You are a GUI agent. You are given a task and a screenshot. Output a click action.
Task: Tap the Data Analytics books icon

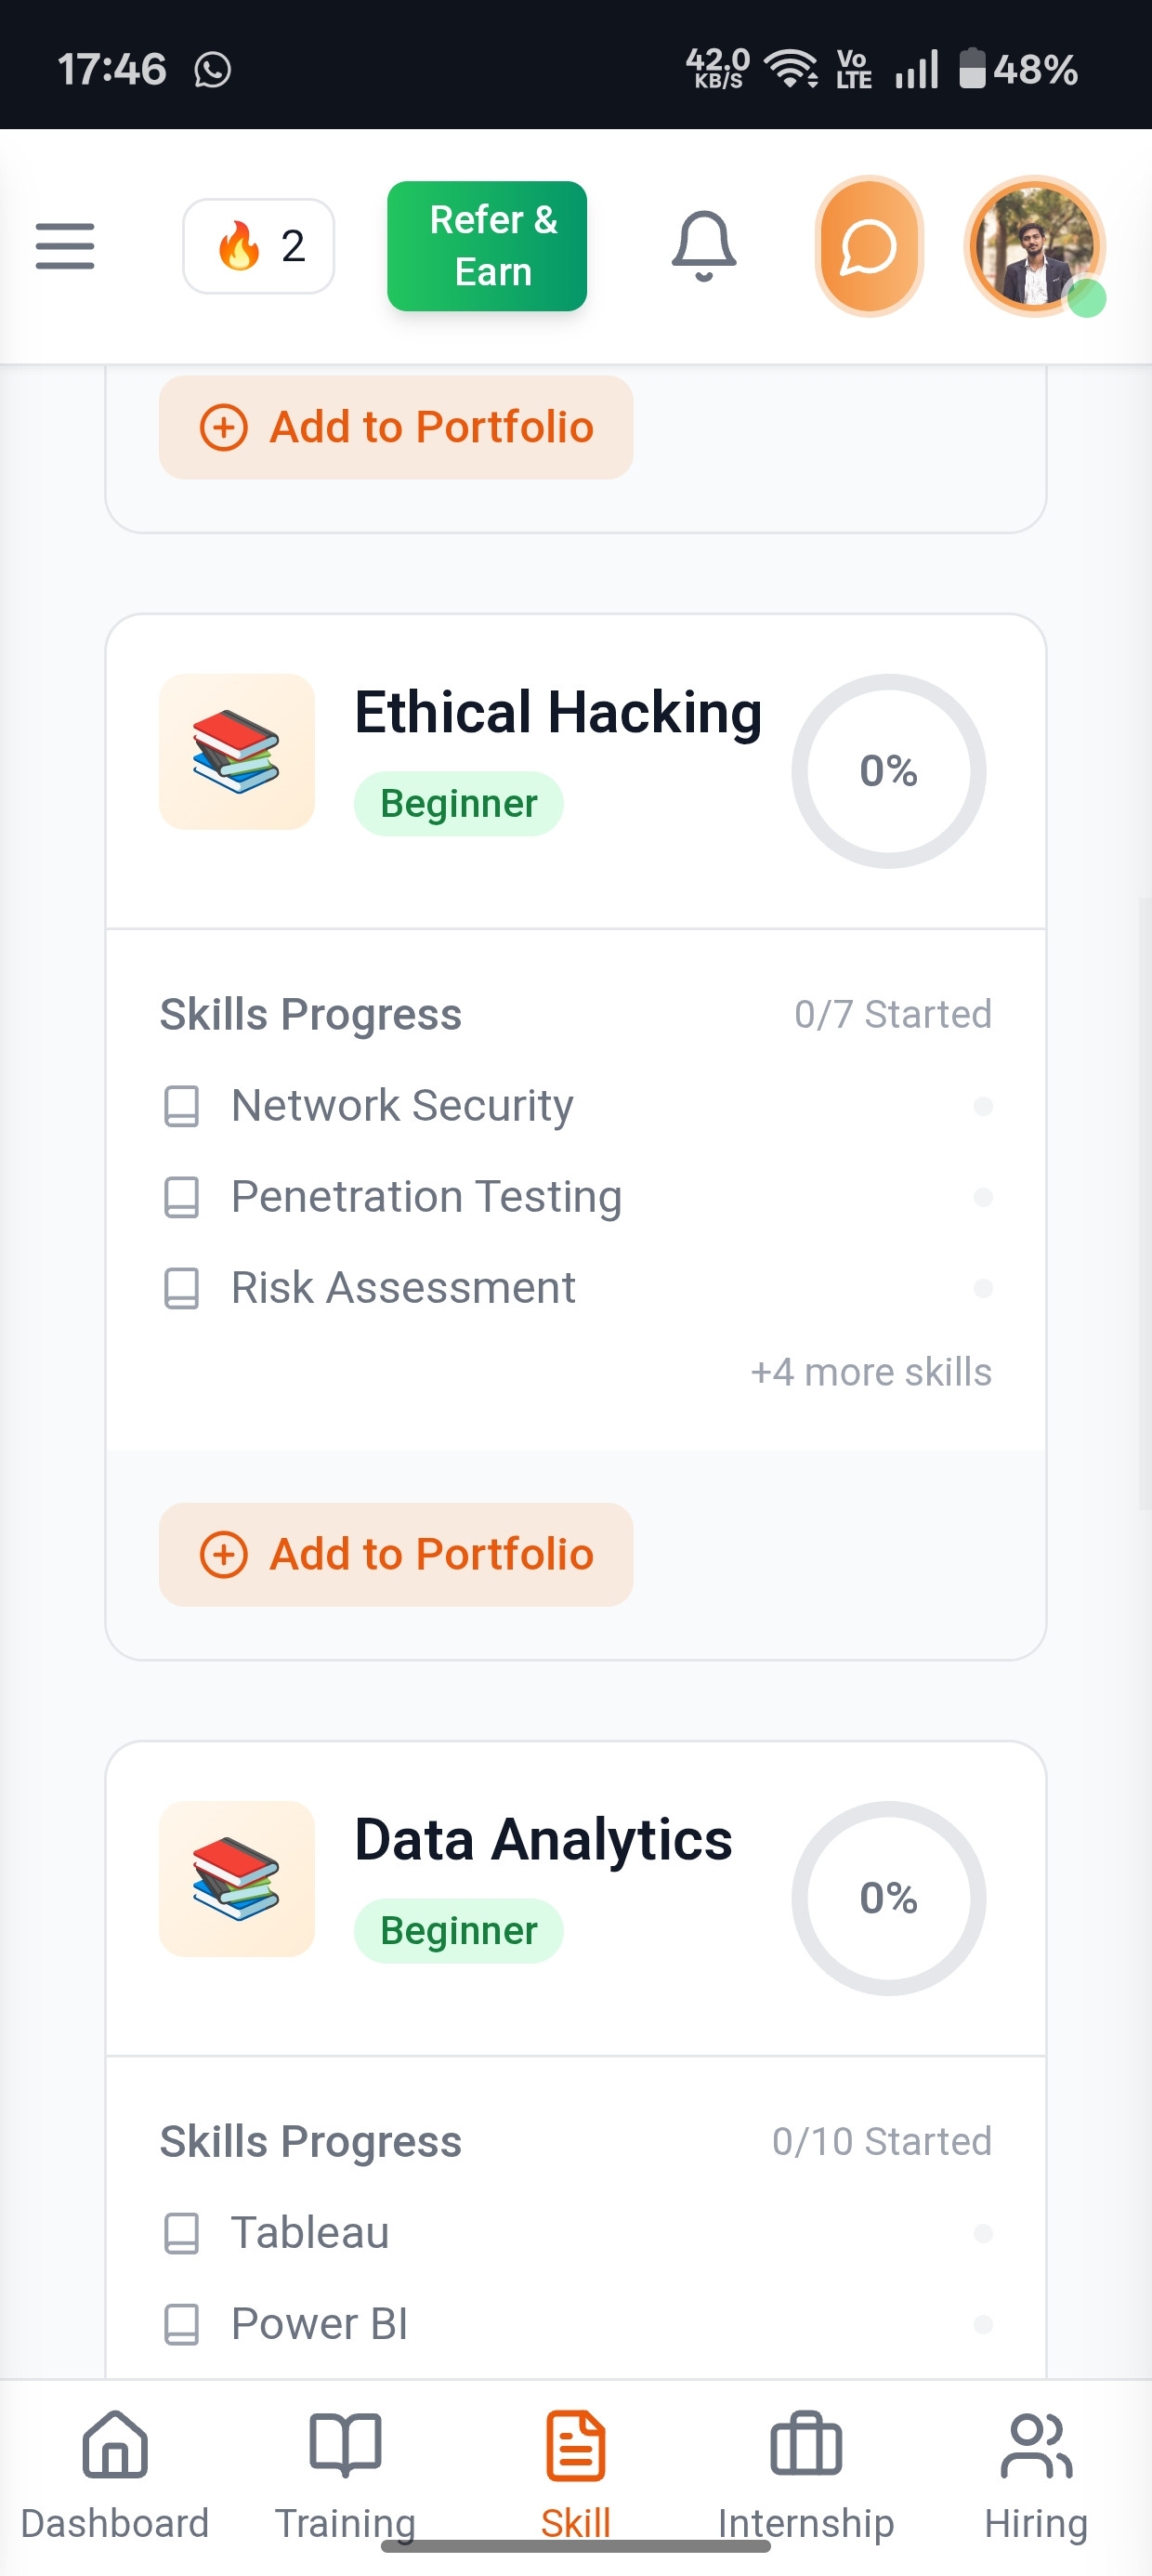[237, 1879]
